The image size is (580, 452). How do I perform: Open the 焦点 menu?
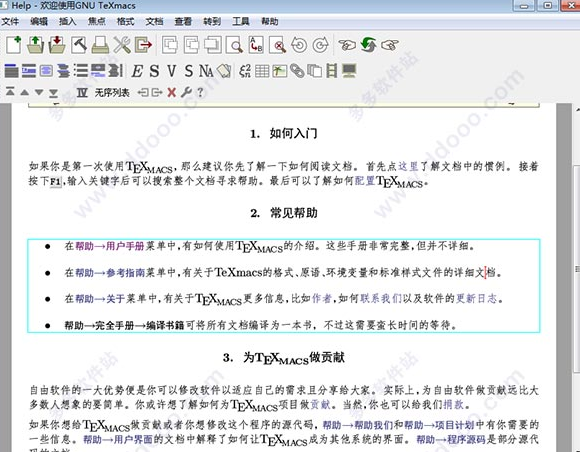click(x=97, y=21)
